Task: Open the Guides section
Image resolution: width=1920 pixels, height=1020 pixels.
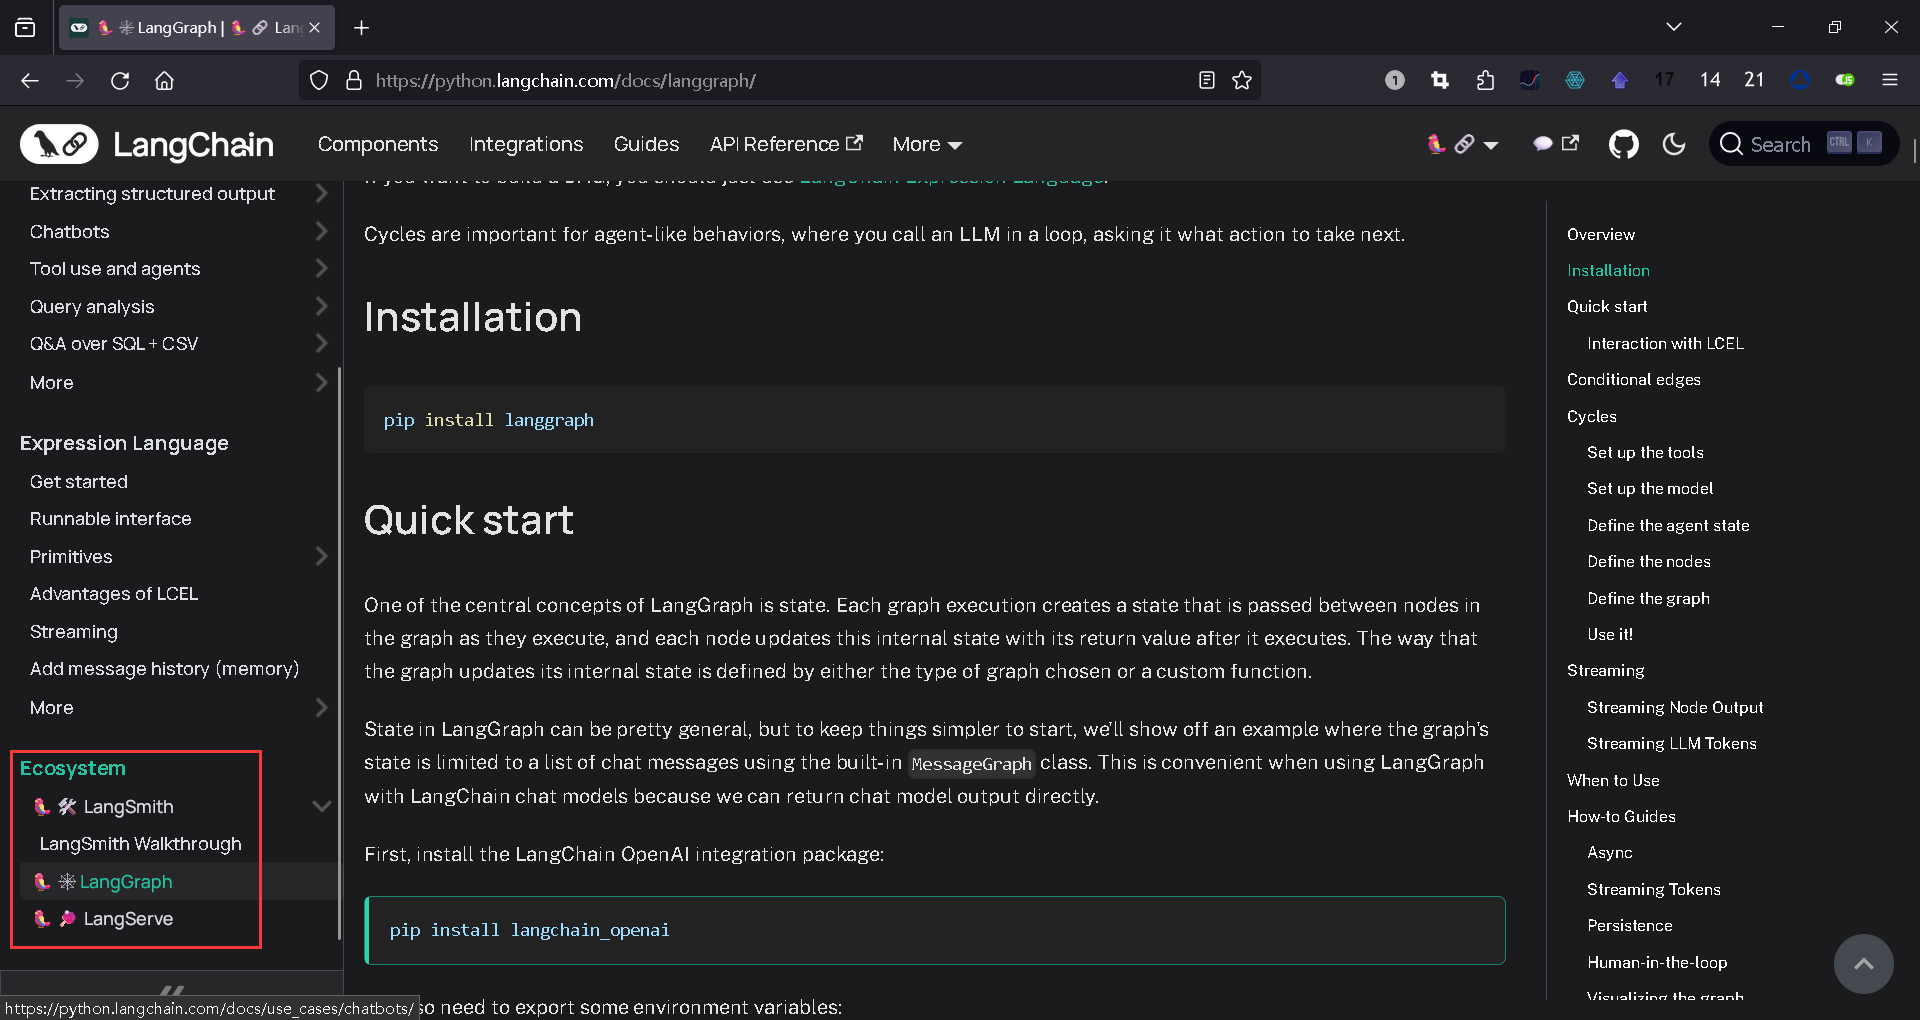Action: 646,145
